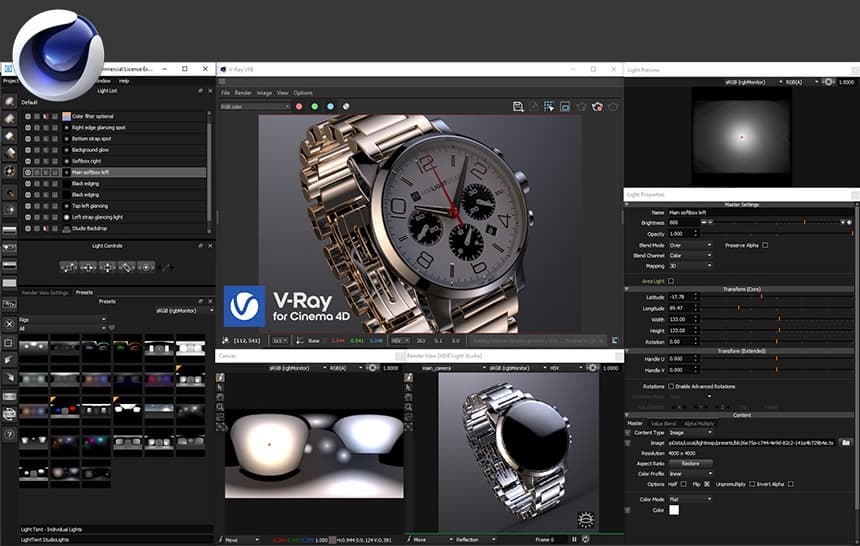860x546 pixels.
Task: Open the white Color swatch picker
Action: pos(674,510)
